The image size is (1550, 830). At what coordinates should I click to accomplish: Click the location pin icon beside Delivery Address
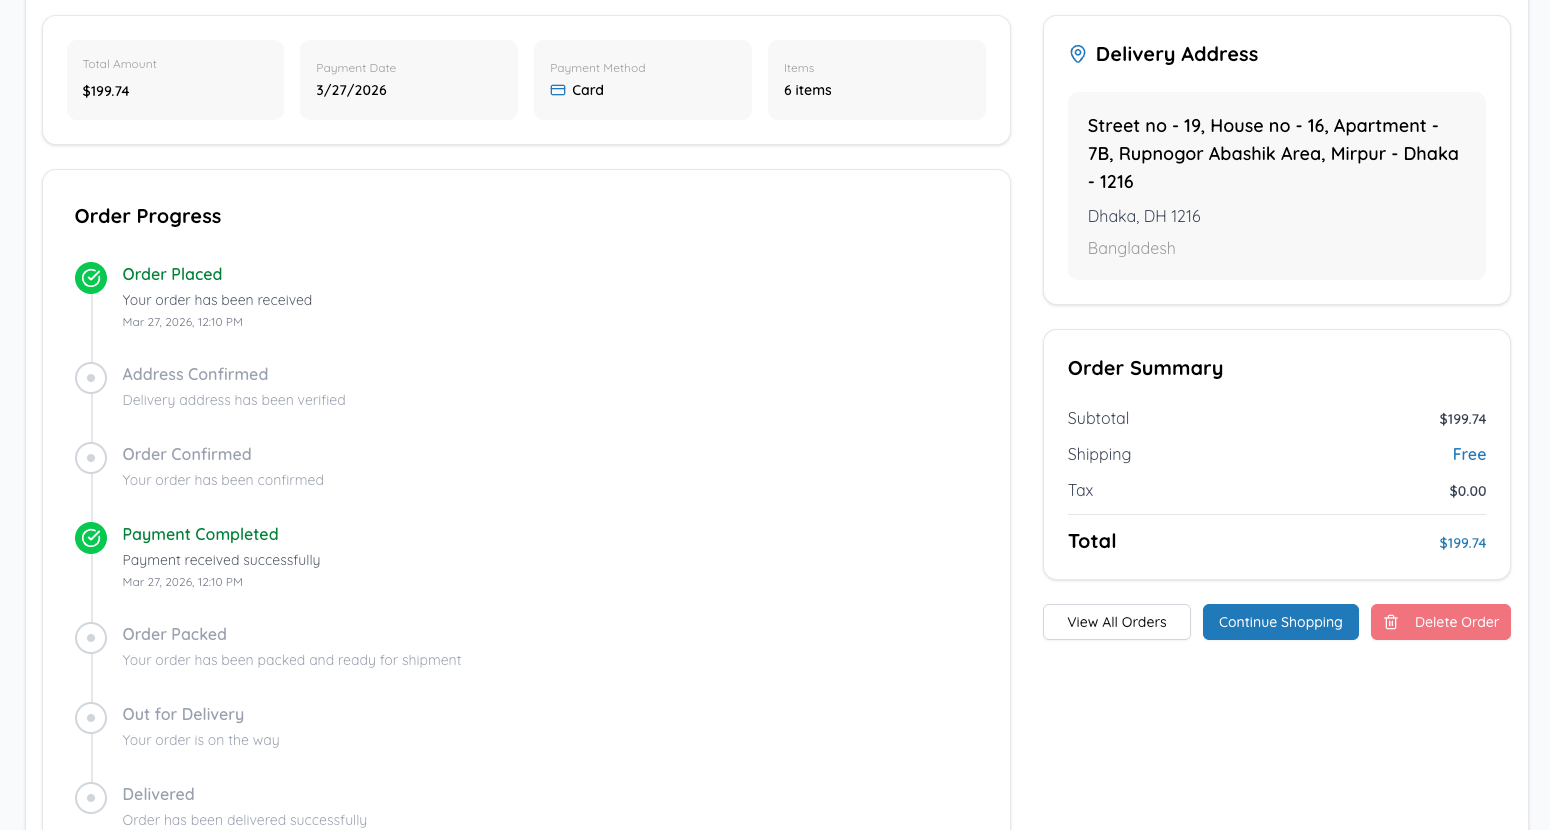(1077, 54)
